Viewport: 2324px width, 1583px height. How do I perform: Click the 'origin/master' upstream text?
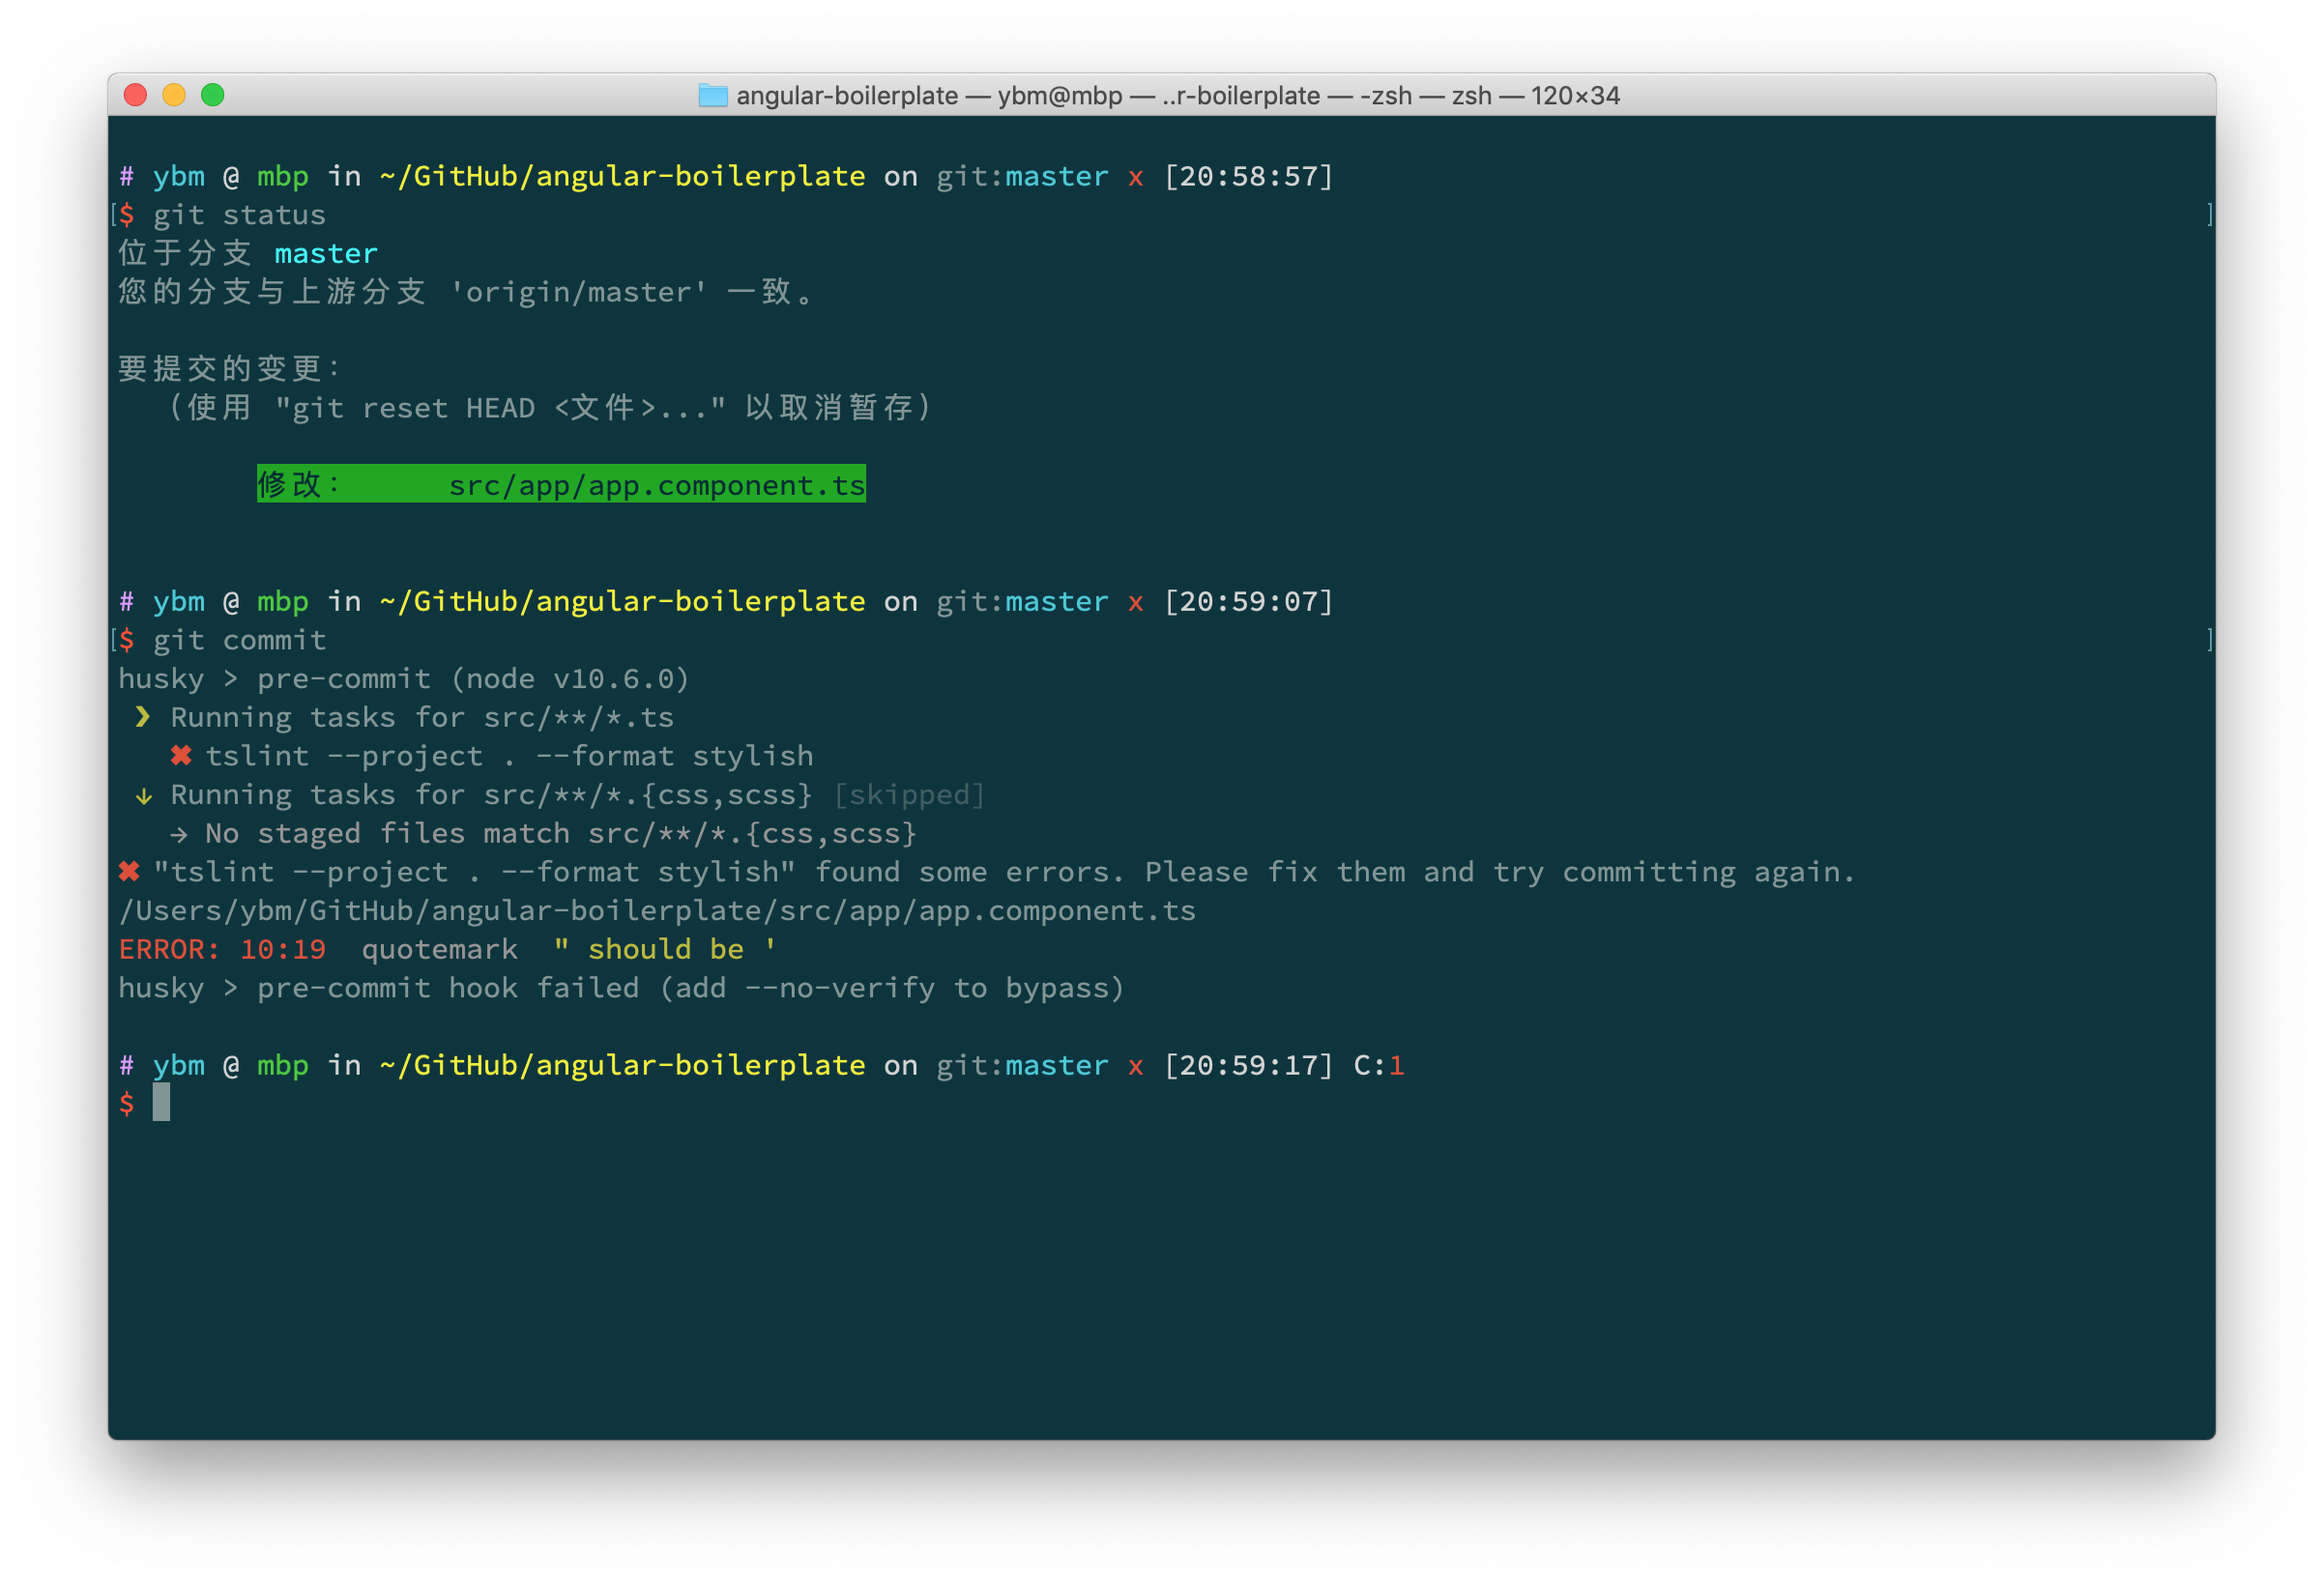click(579, 292)
